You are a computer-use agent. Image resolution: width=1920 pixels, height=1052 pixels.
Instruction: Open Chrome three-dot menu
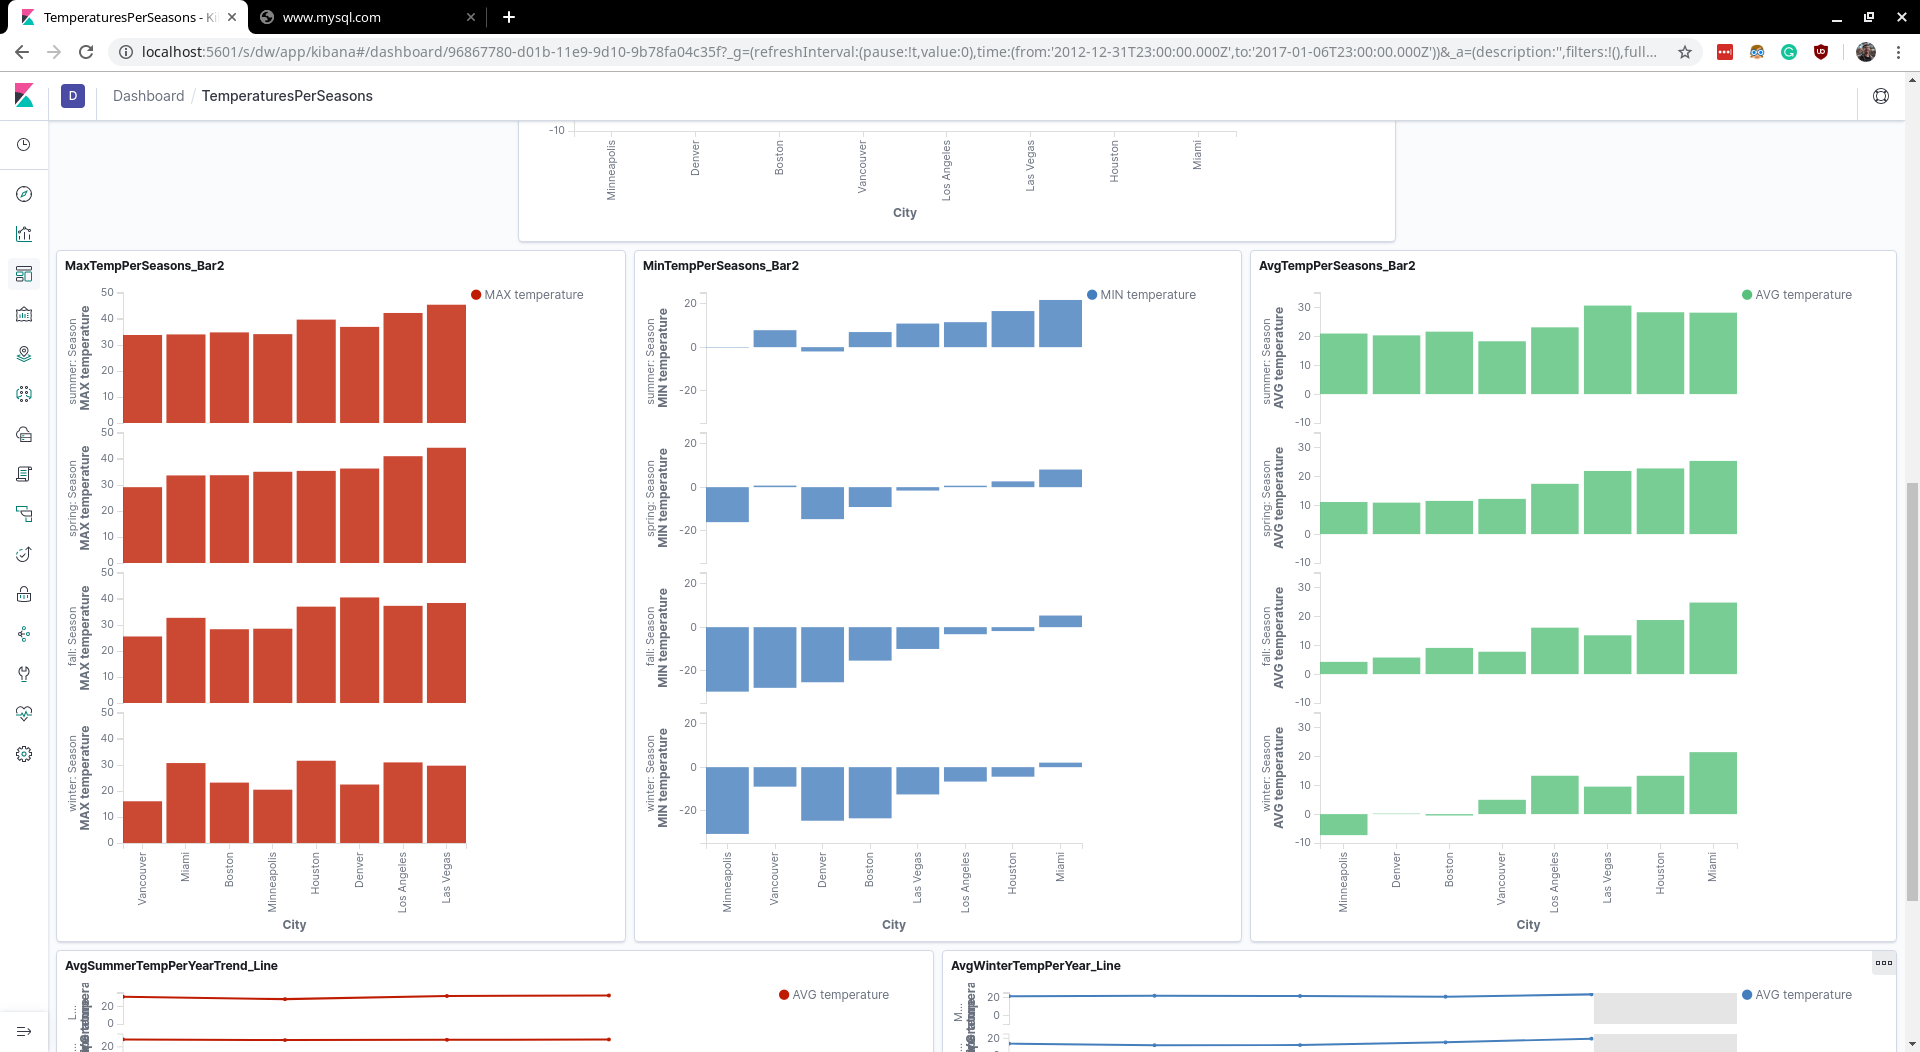[x=1898, y=52]
